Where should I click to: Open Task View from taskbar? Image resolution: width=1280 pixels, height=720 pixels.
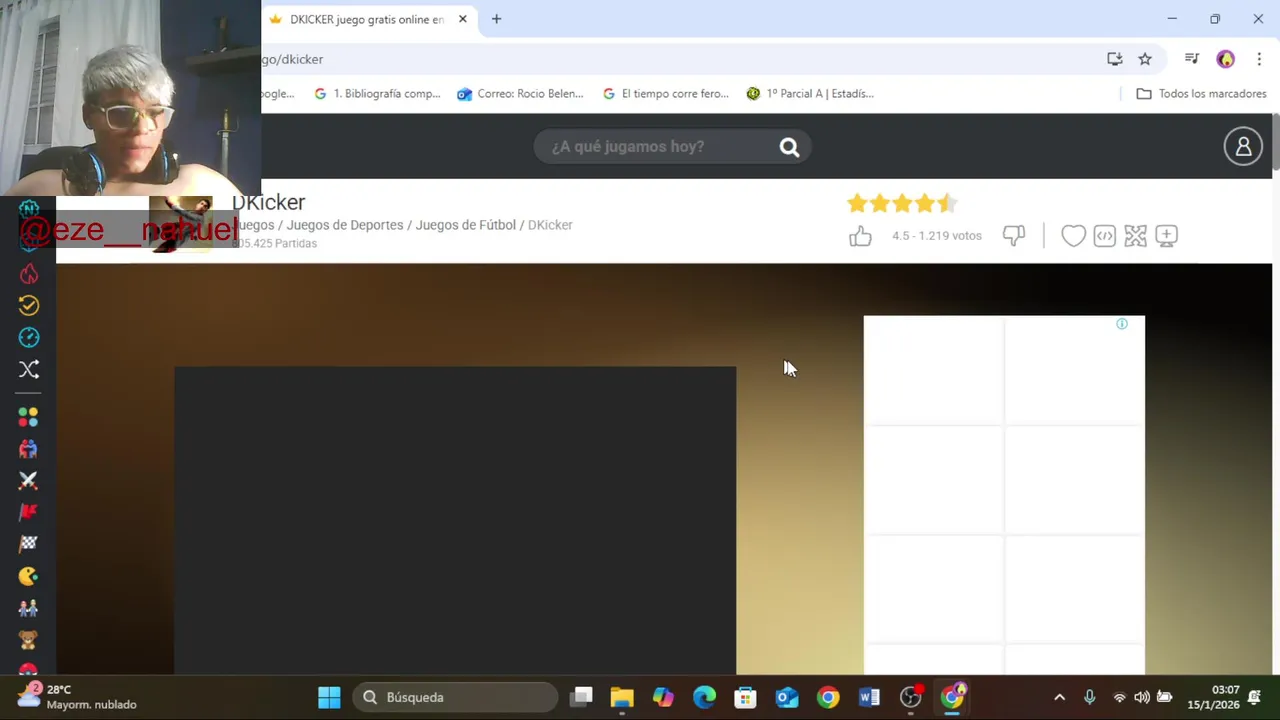(x=582, y=697)
